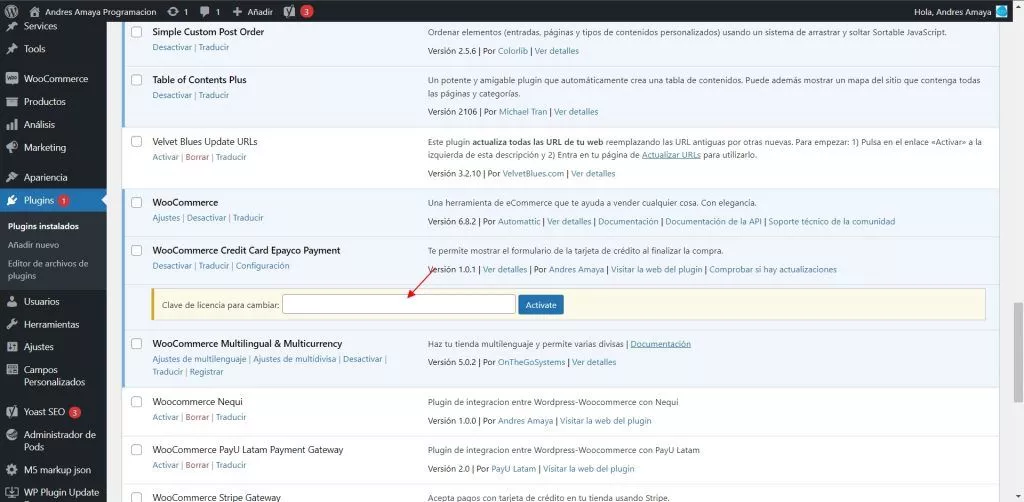Click the updates refresh icon in admin bar
This screenshot has width=1024, height=502.
point(174,12)
